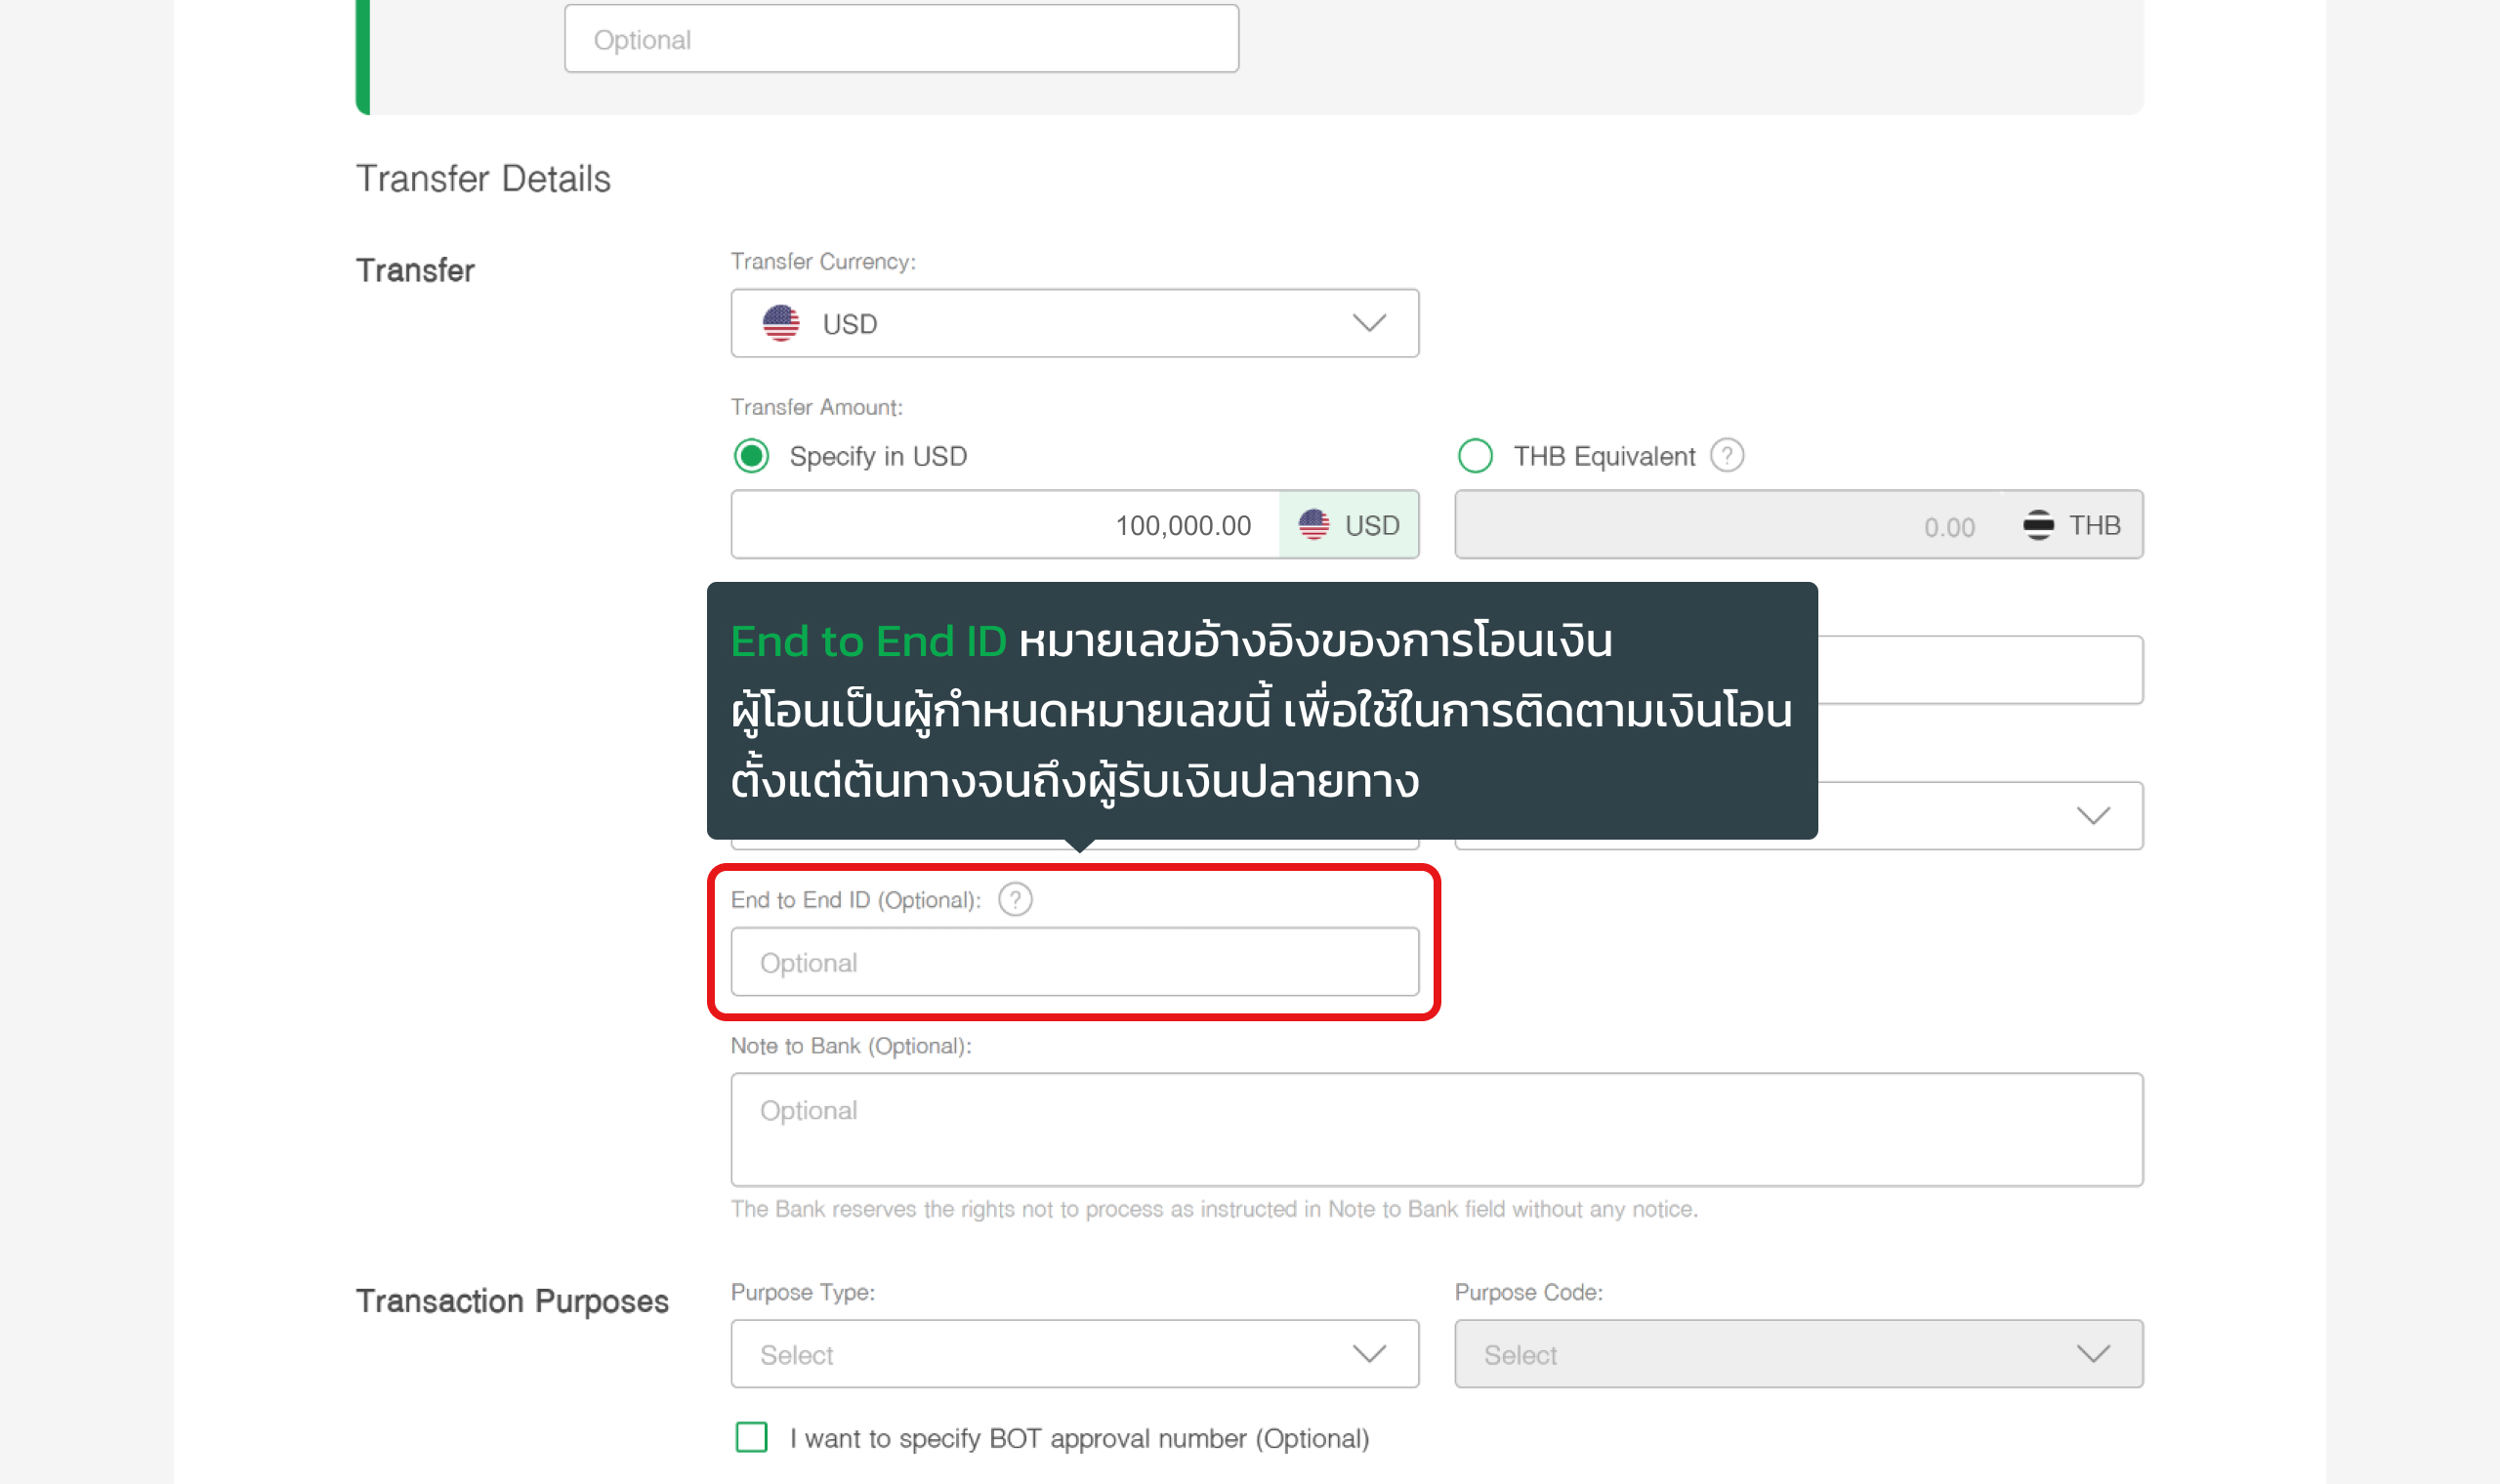Open the Transfer Currency USD dropdown
The height and width of the screenshot is (1484, 2500).
pyautogui.click(x=1074, y=323)
